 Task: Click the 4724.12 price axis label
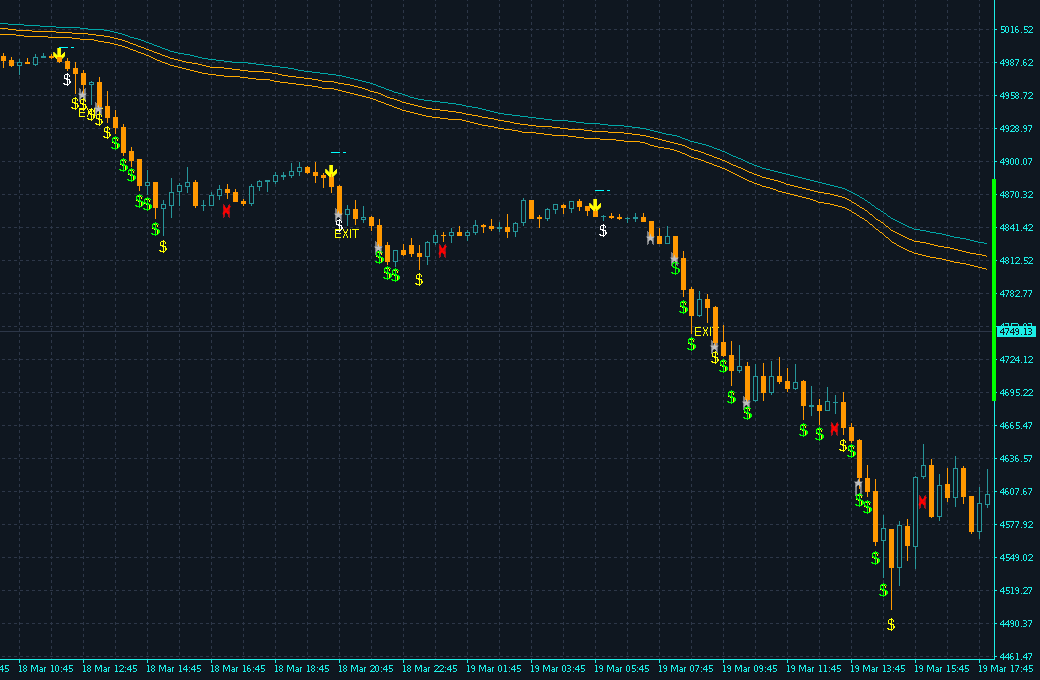[1017, 360]
